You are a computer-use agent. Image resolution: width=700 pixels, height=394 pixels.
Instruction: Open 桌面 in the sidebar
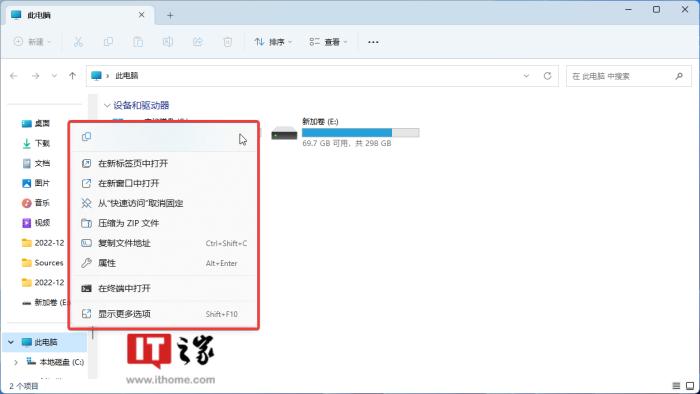coord(36,124)
